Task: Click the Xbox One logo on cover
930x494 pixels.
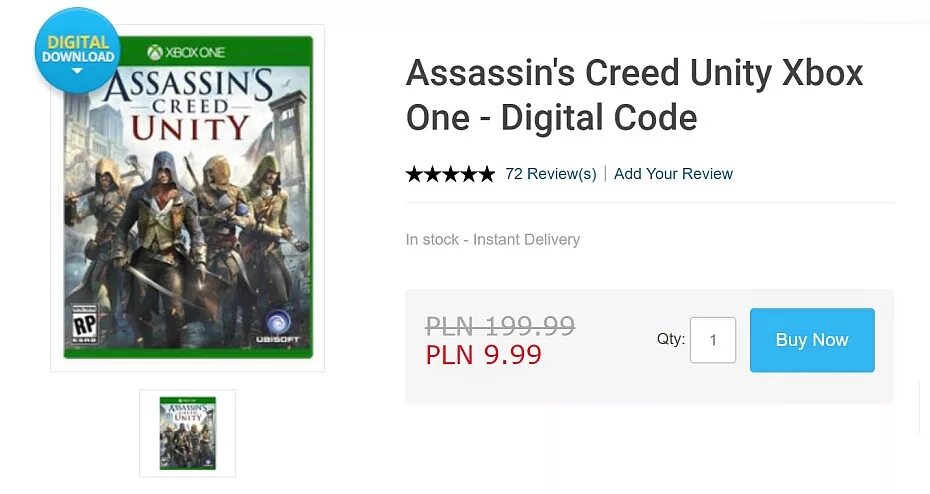Action: tap(187, 52)
